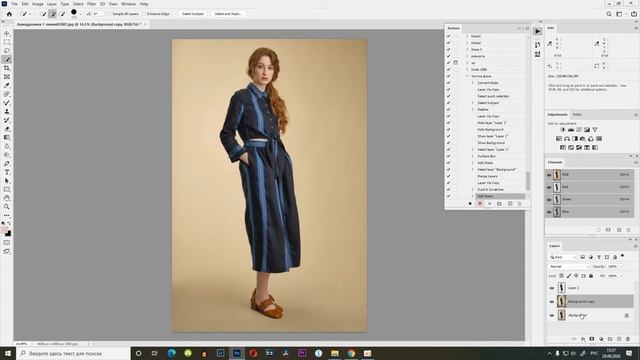640x360 pixels.
Task: Click the Surface Blur action step
Action: click(487, 156)
